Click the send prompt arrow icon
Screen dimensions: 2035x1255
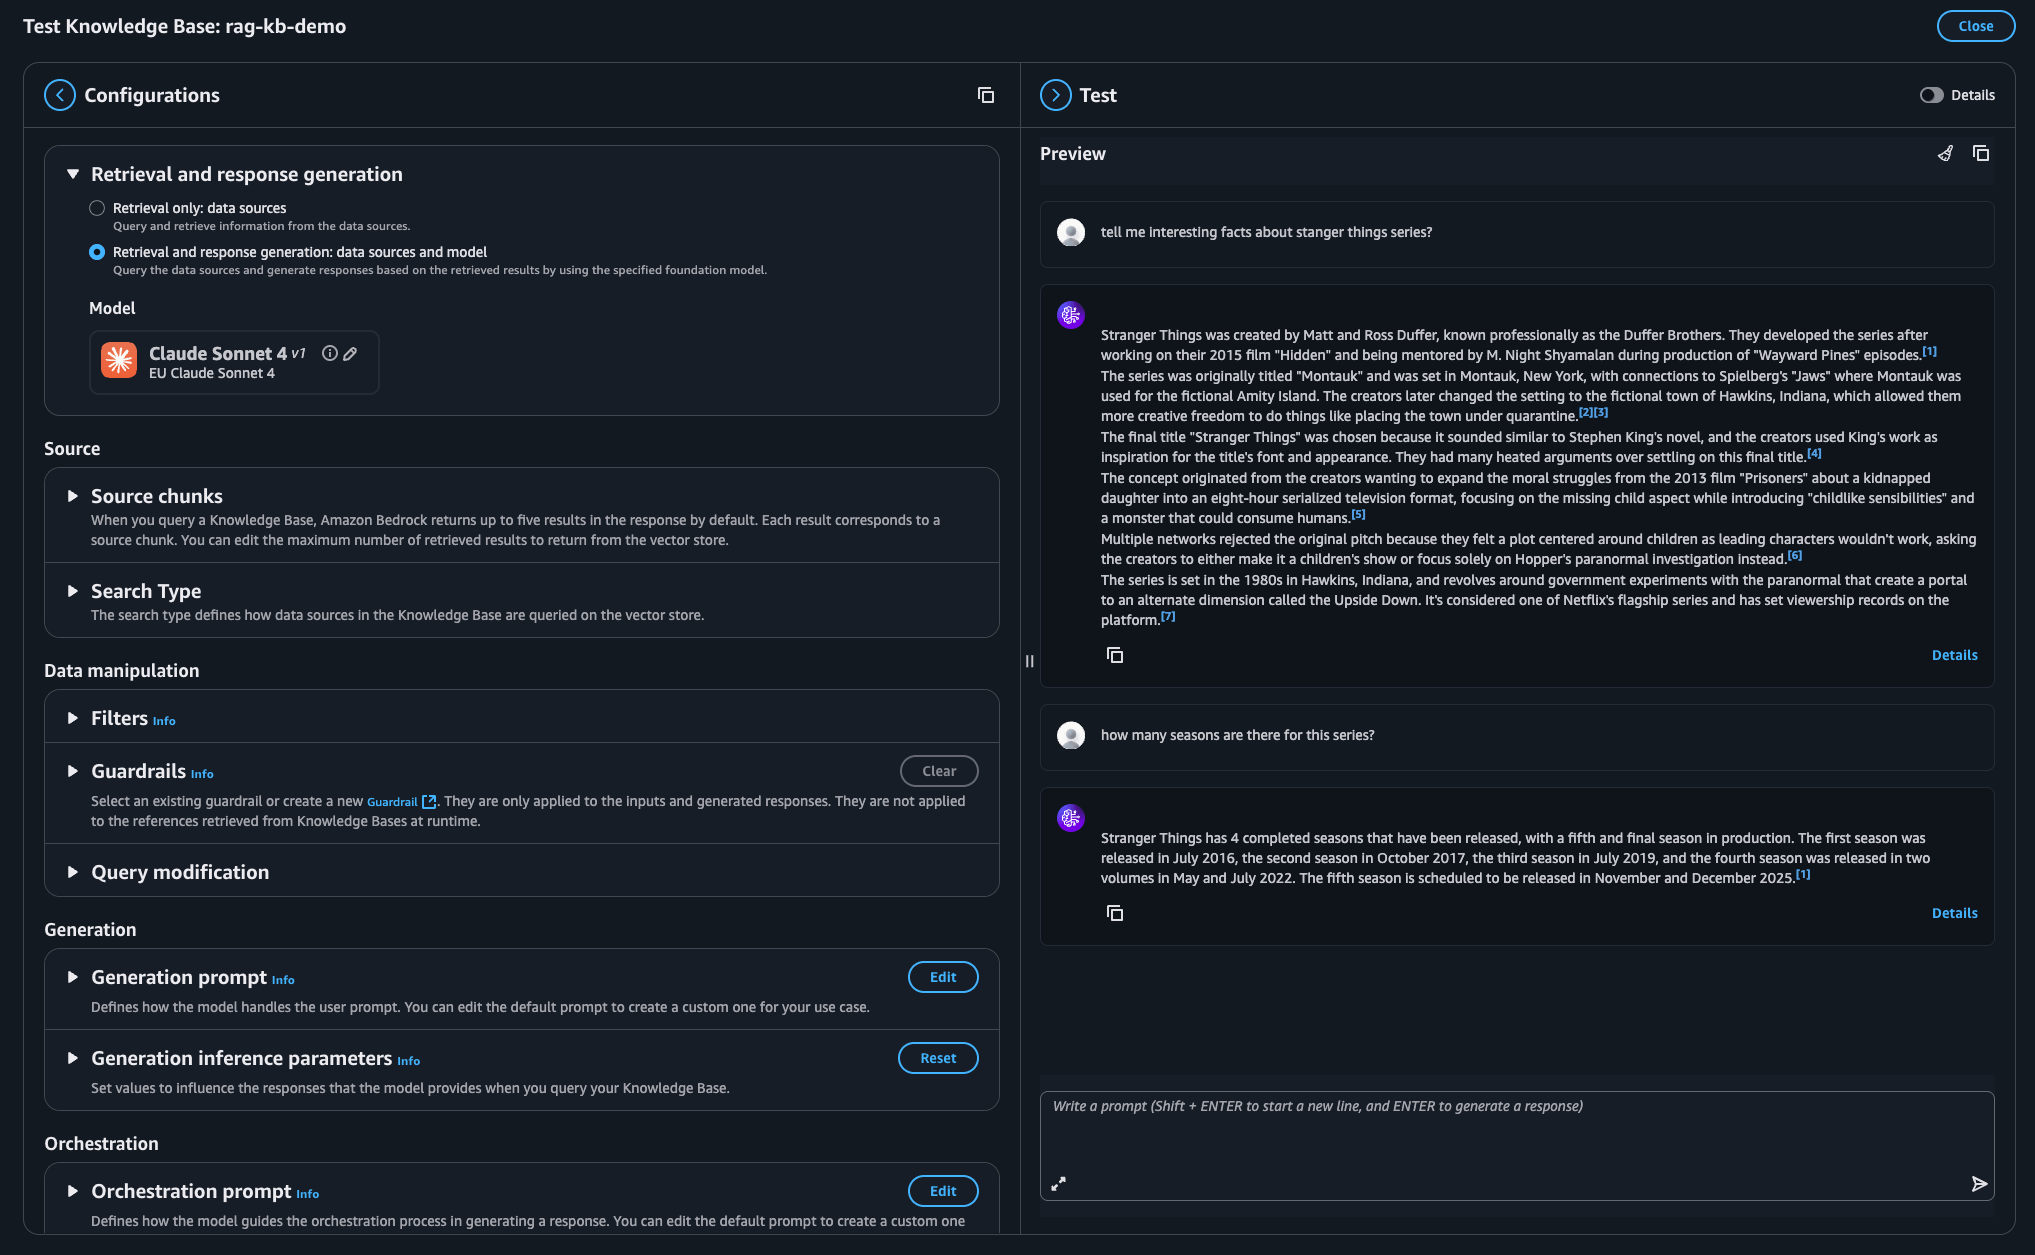(x=1978, y=1184)
